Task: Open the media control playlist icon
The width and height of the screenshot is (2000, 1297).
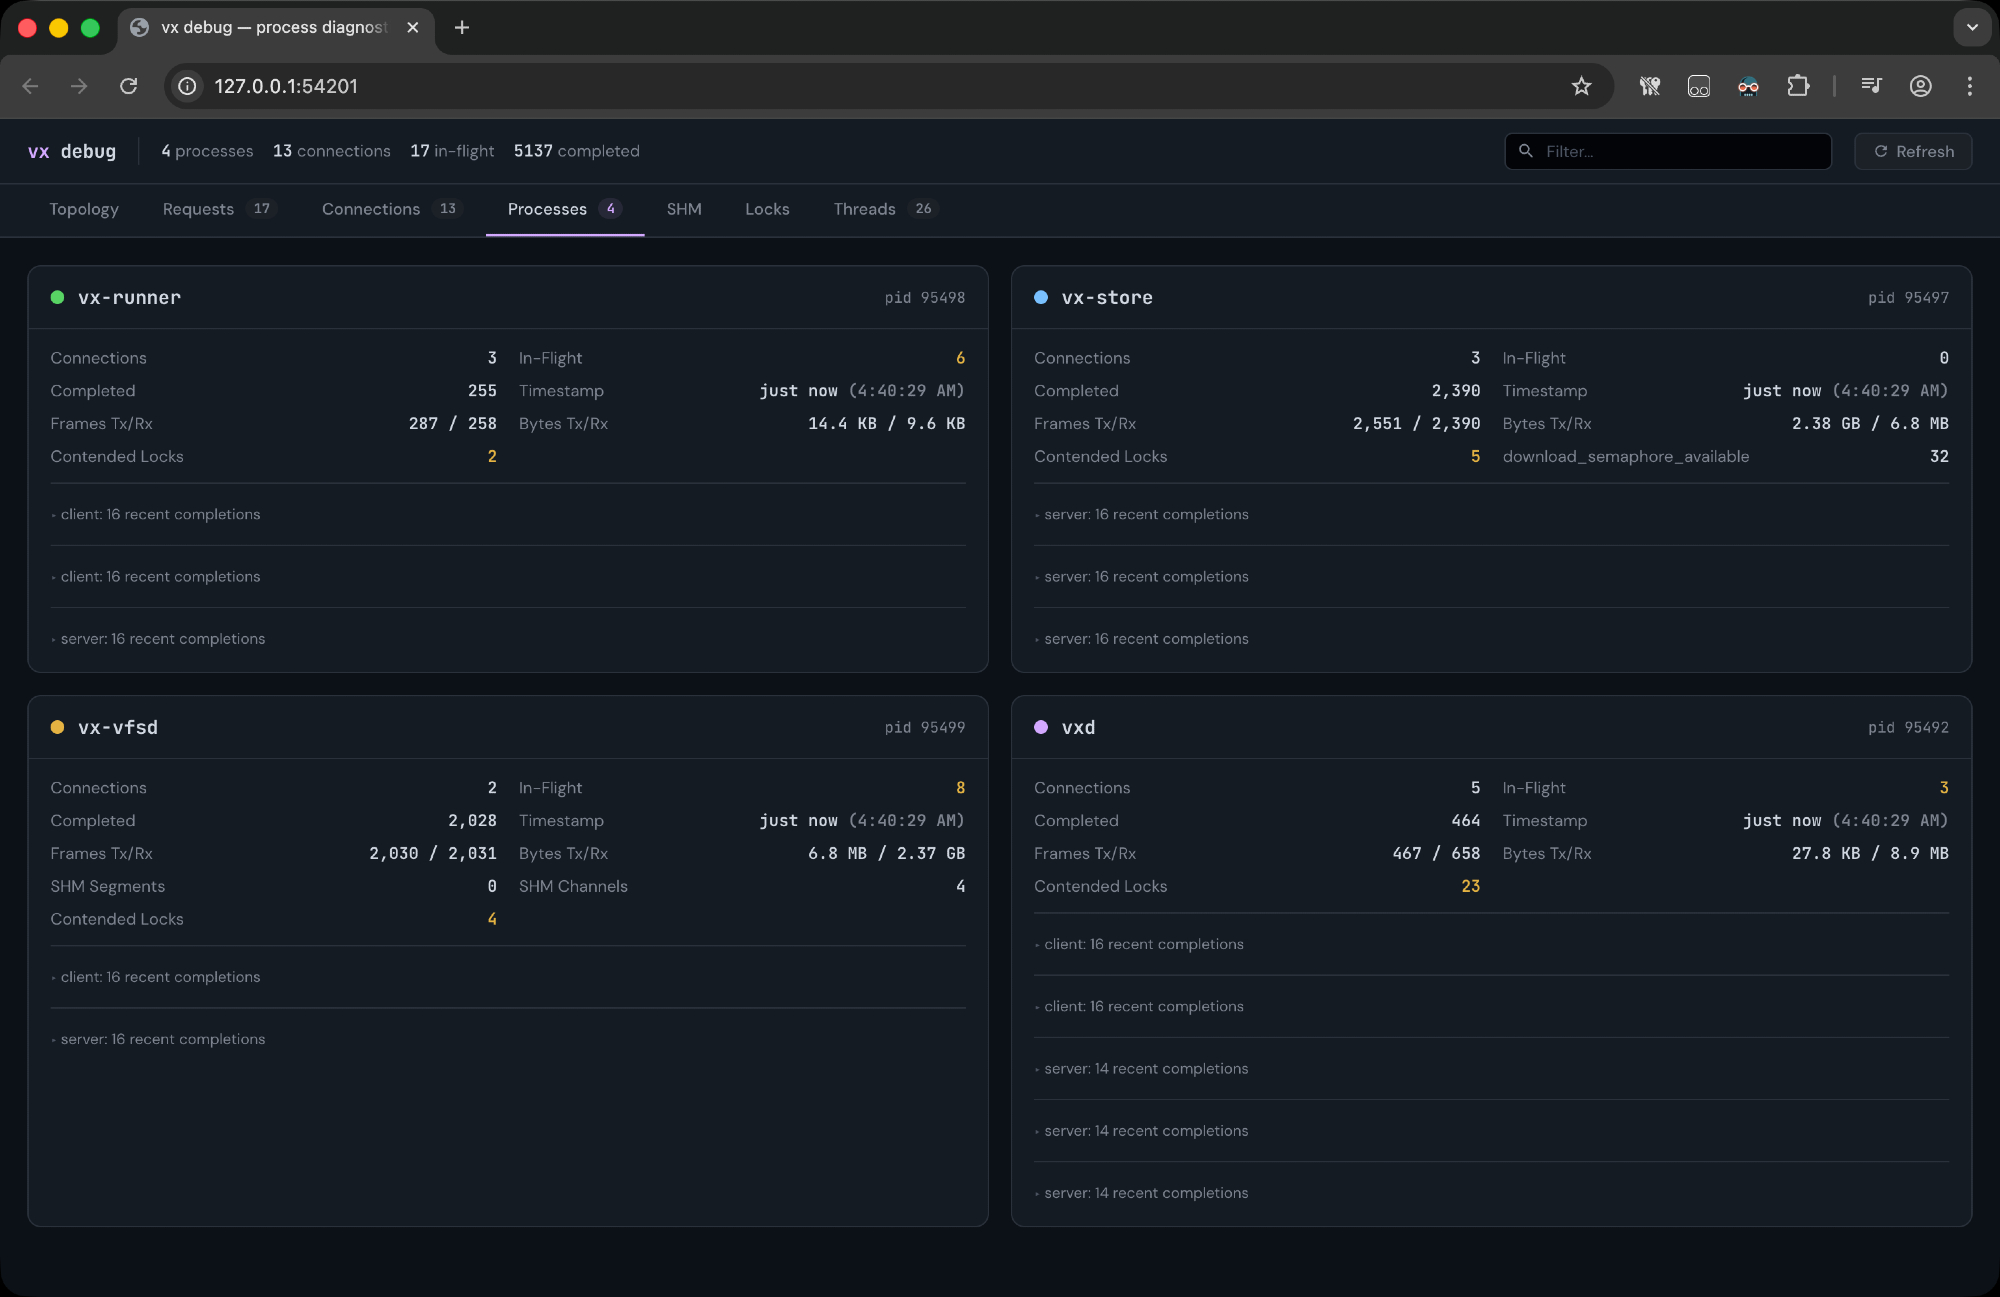Action: (1871, 86)
